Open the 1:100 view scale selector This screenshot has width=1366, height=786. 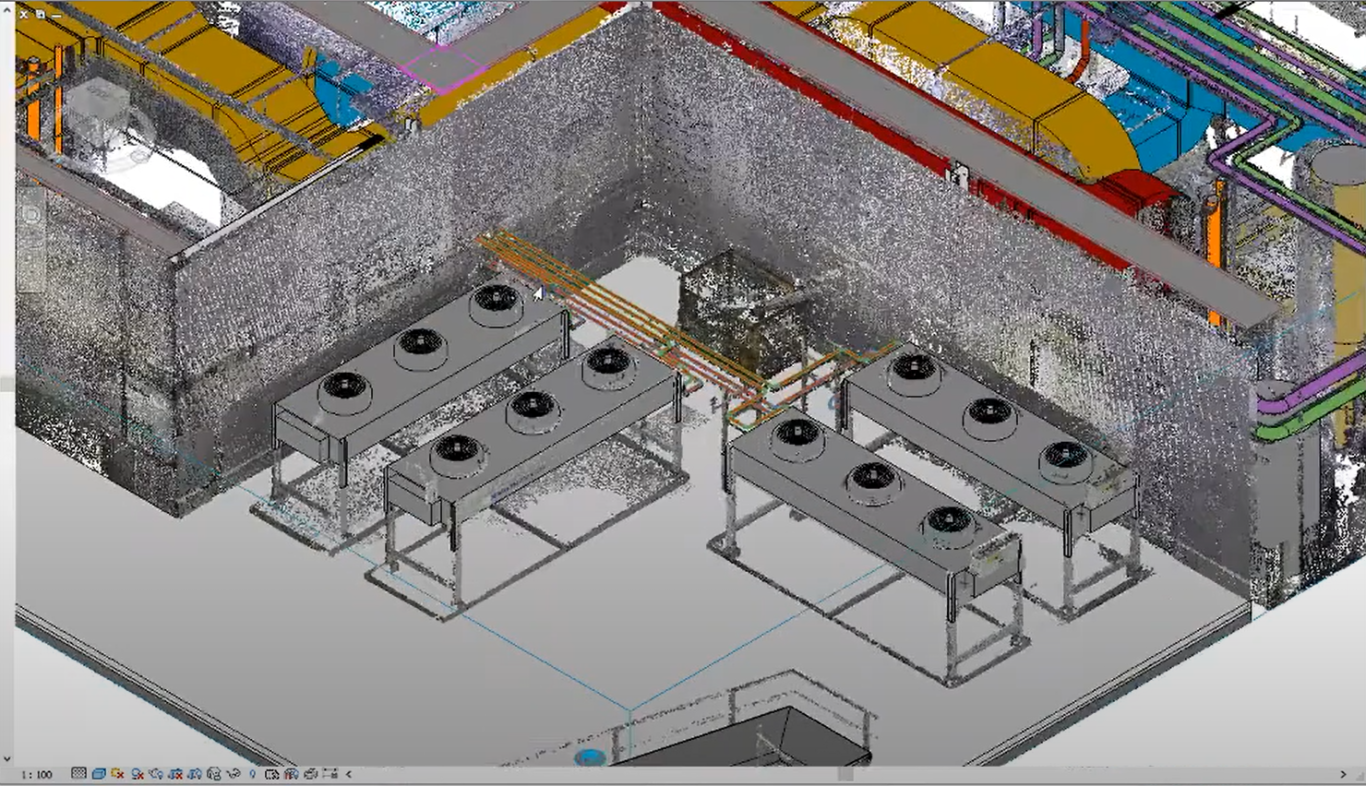(x=37, y=774)
